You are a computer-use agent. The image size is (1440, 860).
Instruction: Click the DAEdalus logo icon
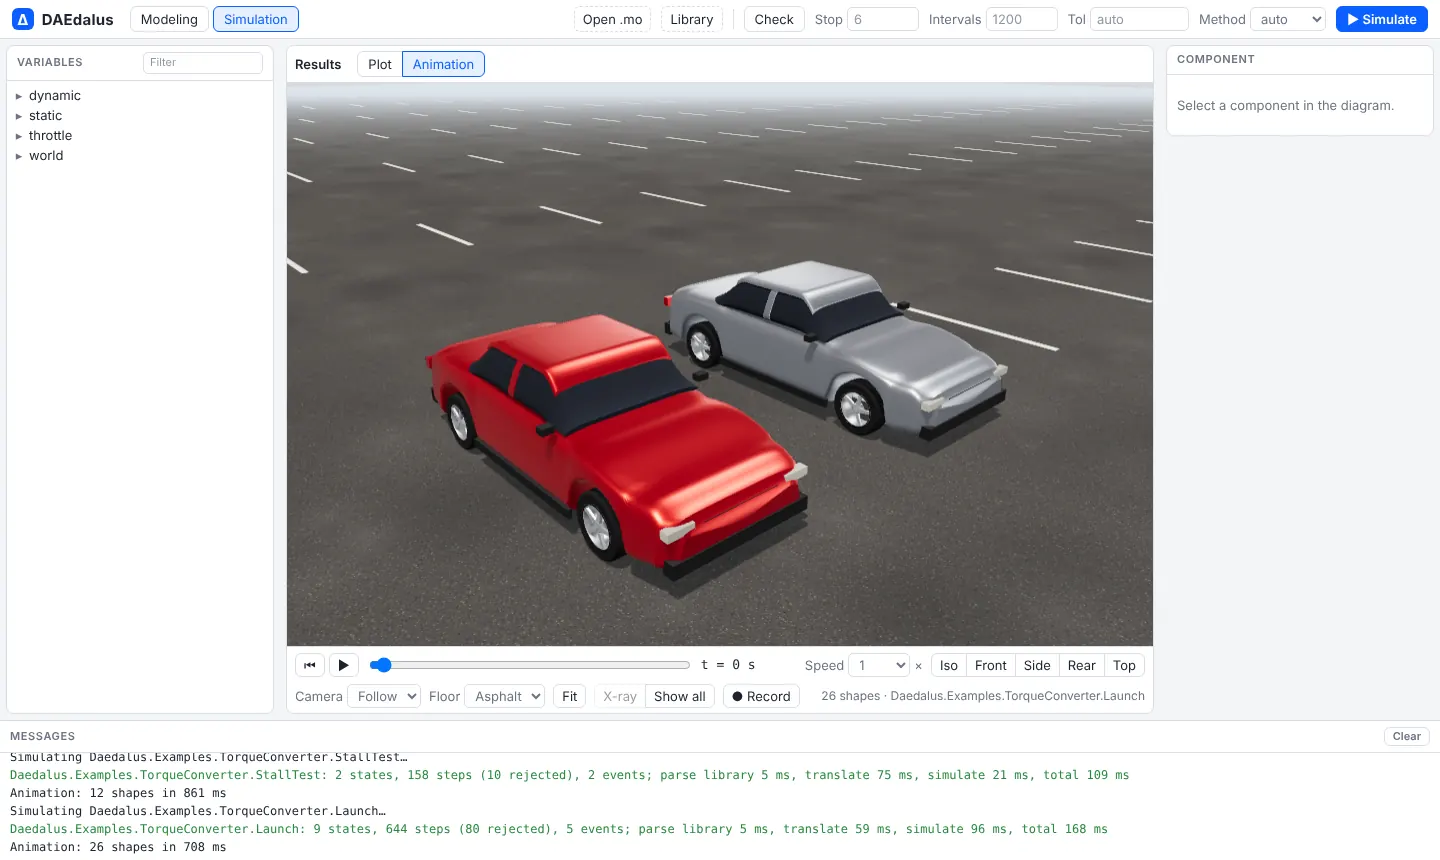click(22, 19)
